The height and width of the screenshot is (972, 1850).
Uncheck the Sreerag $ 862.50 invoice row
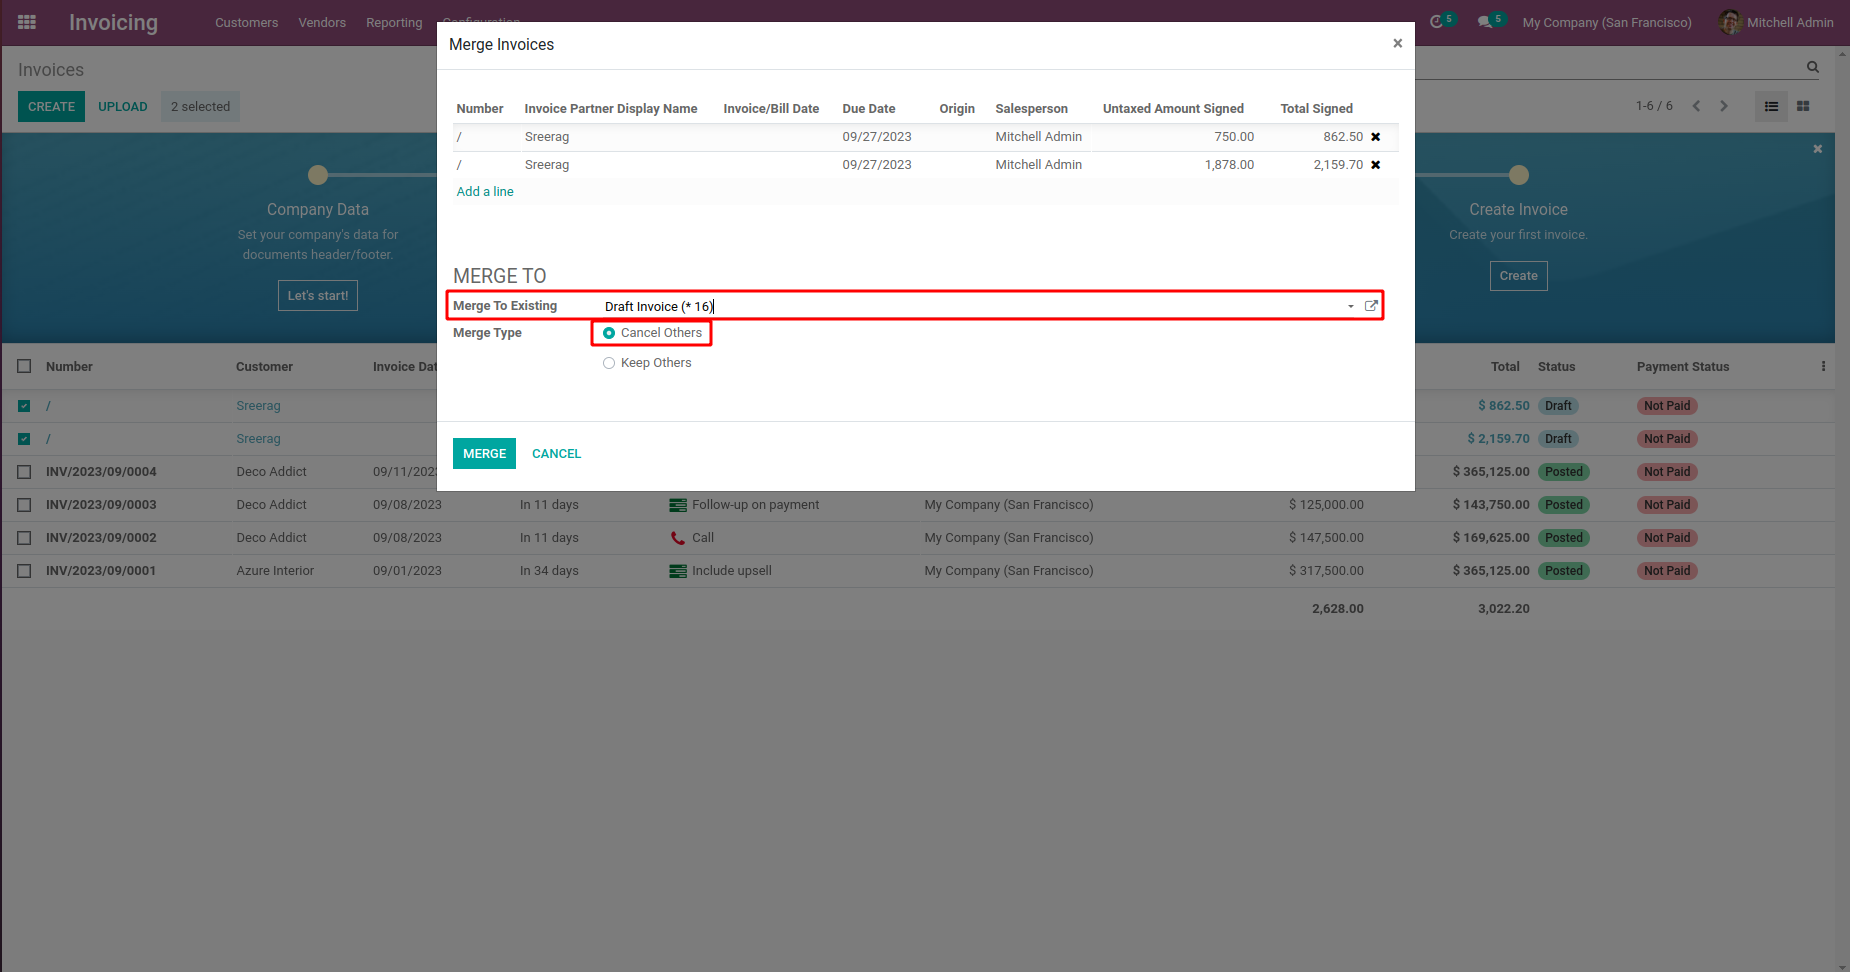[x=24, y=406]
